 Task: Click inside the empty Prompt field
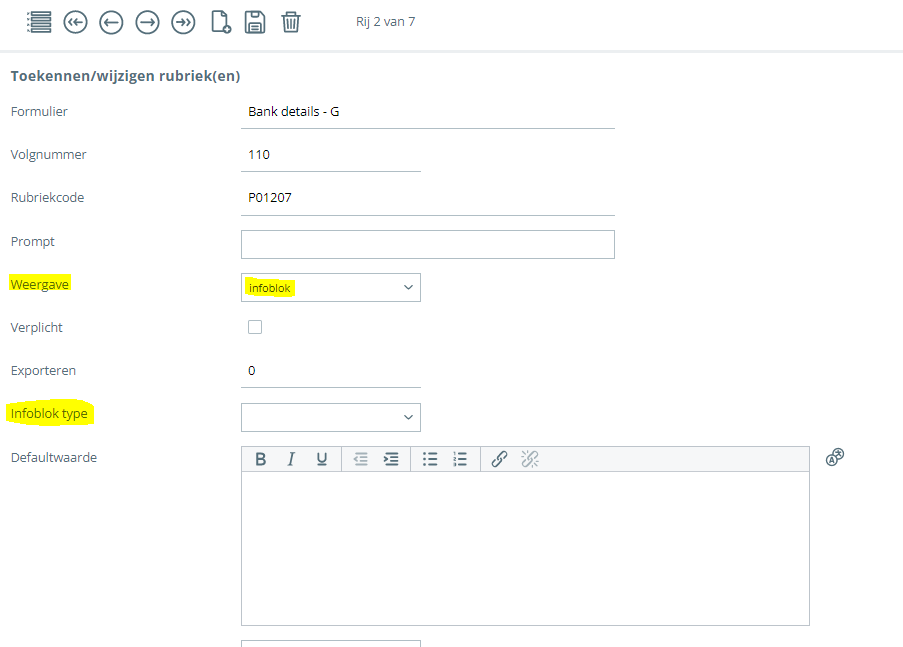[427, 244]
